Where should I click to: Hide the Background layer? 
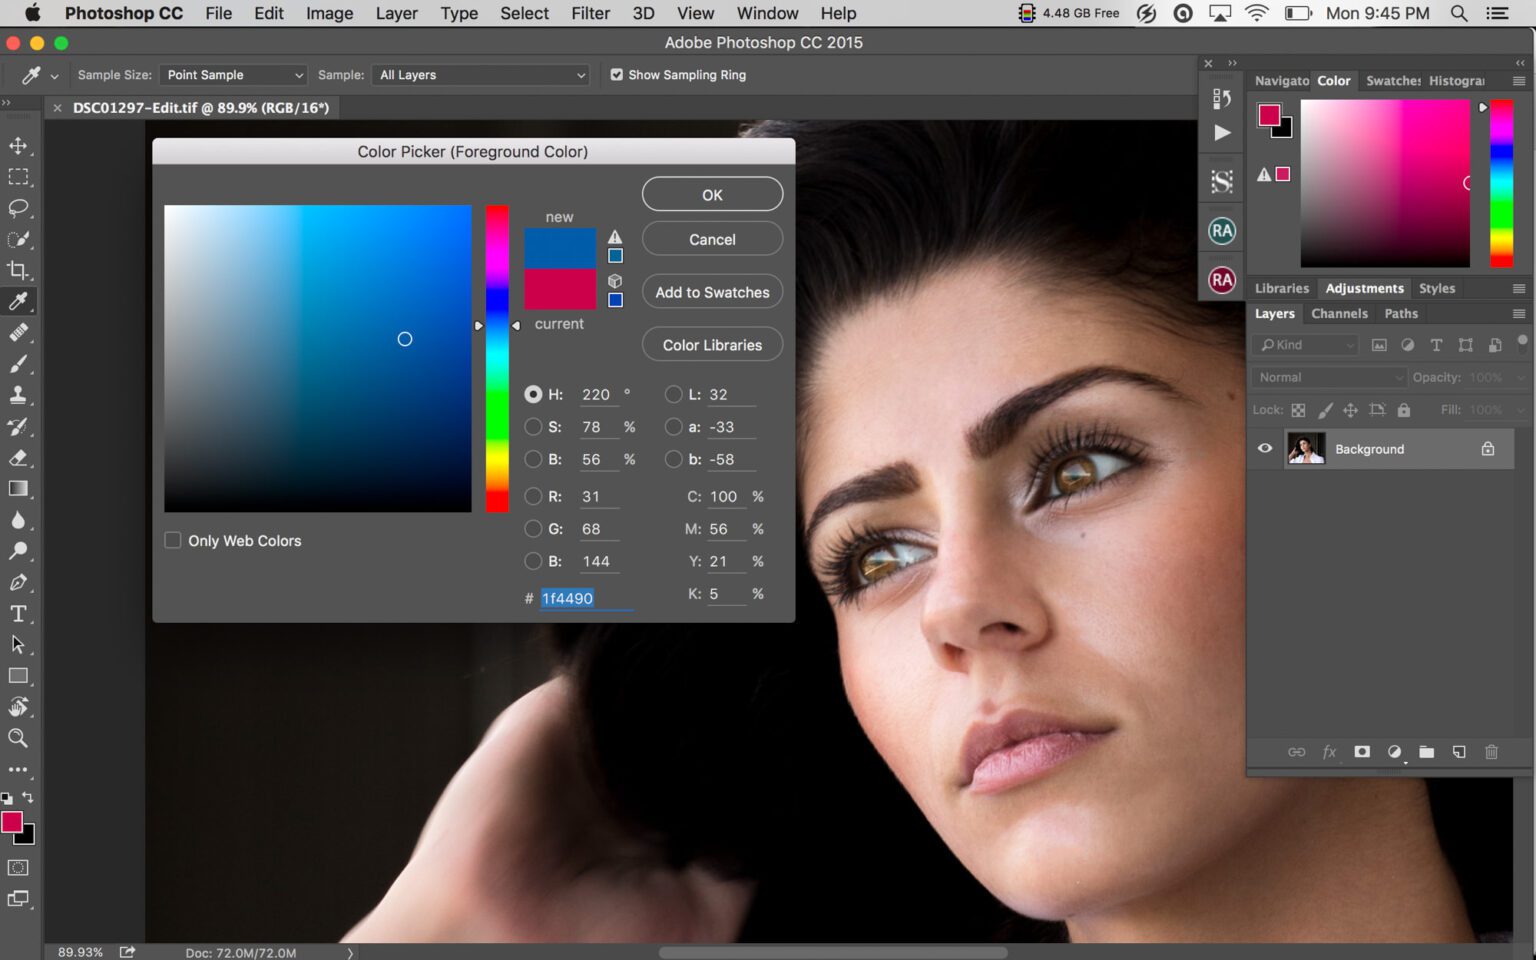tap(1264, 448)
